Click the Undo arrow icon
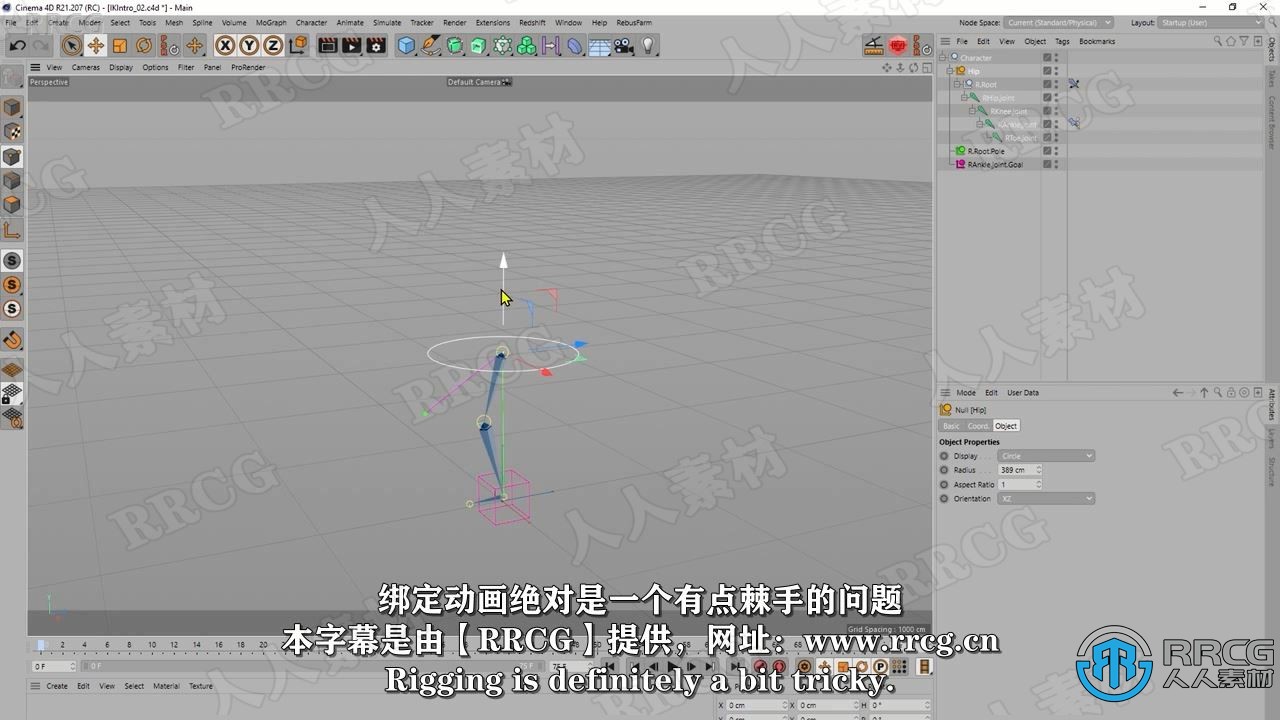 17,45
